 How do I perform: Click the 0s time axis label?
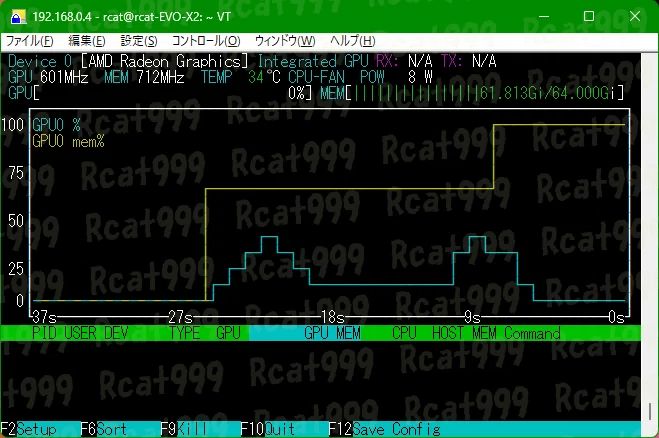617,317
